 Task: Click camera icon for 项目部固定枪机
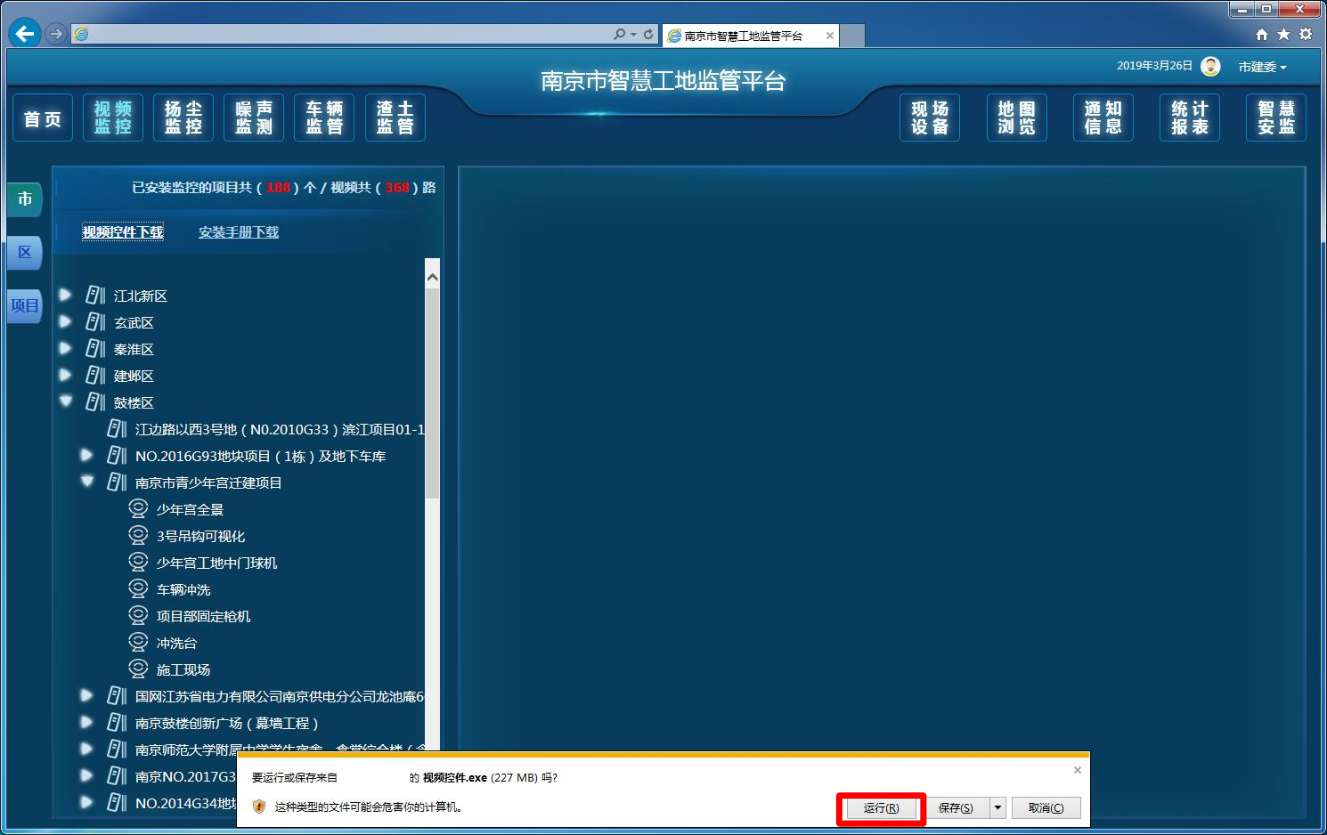(138, 615)
